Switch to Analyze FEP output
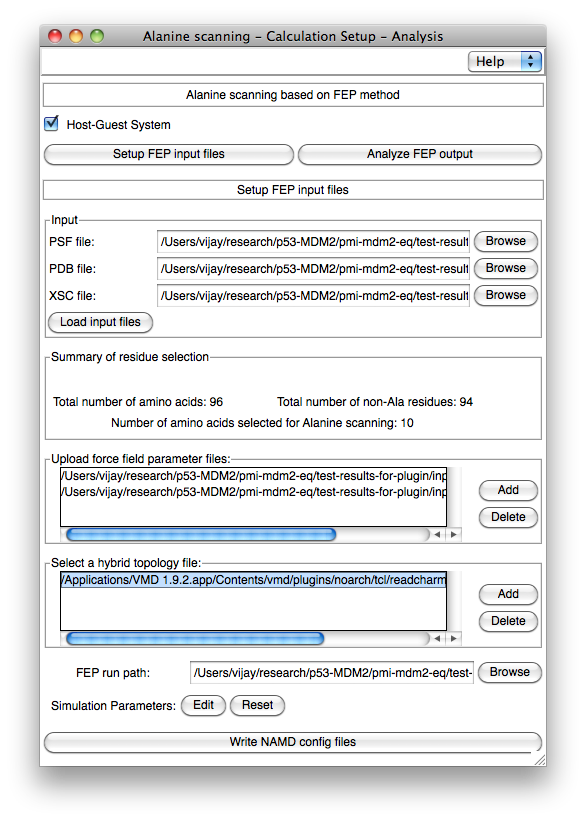The image size is (586, 821). (419, 154)
